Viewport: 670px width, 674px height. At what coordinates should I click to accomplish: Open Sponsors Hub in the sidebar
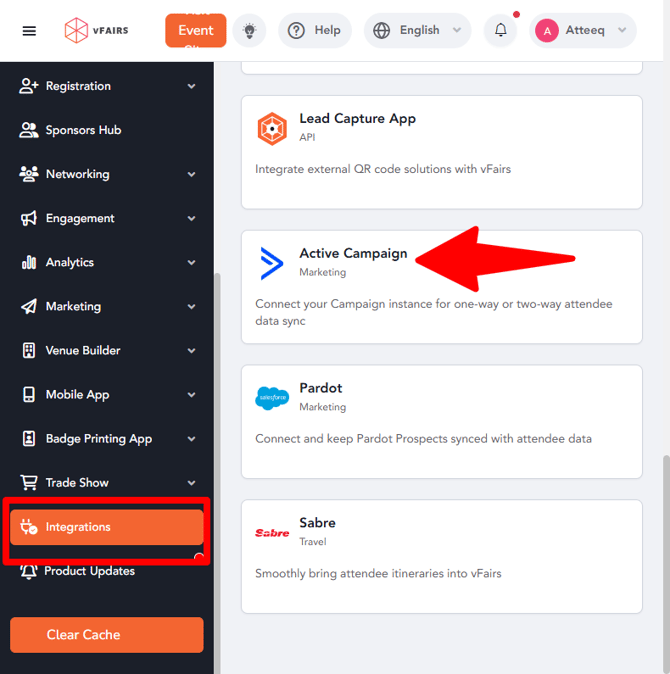83,130
